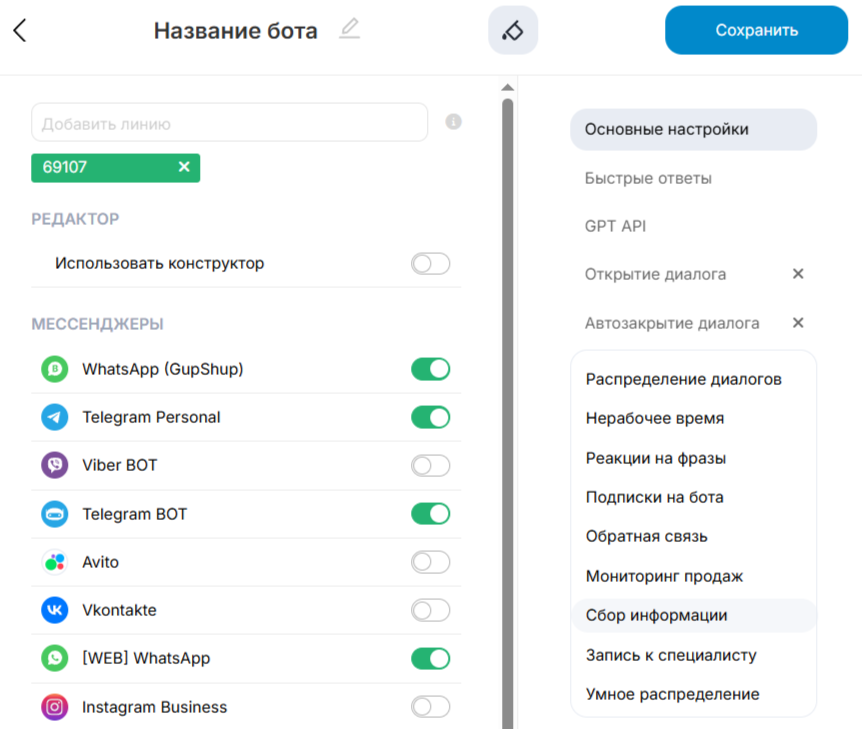This screenshot has height=729, width=862.
Task: Click the info icon beside line field
Action: coord(453,122)
